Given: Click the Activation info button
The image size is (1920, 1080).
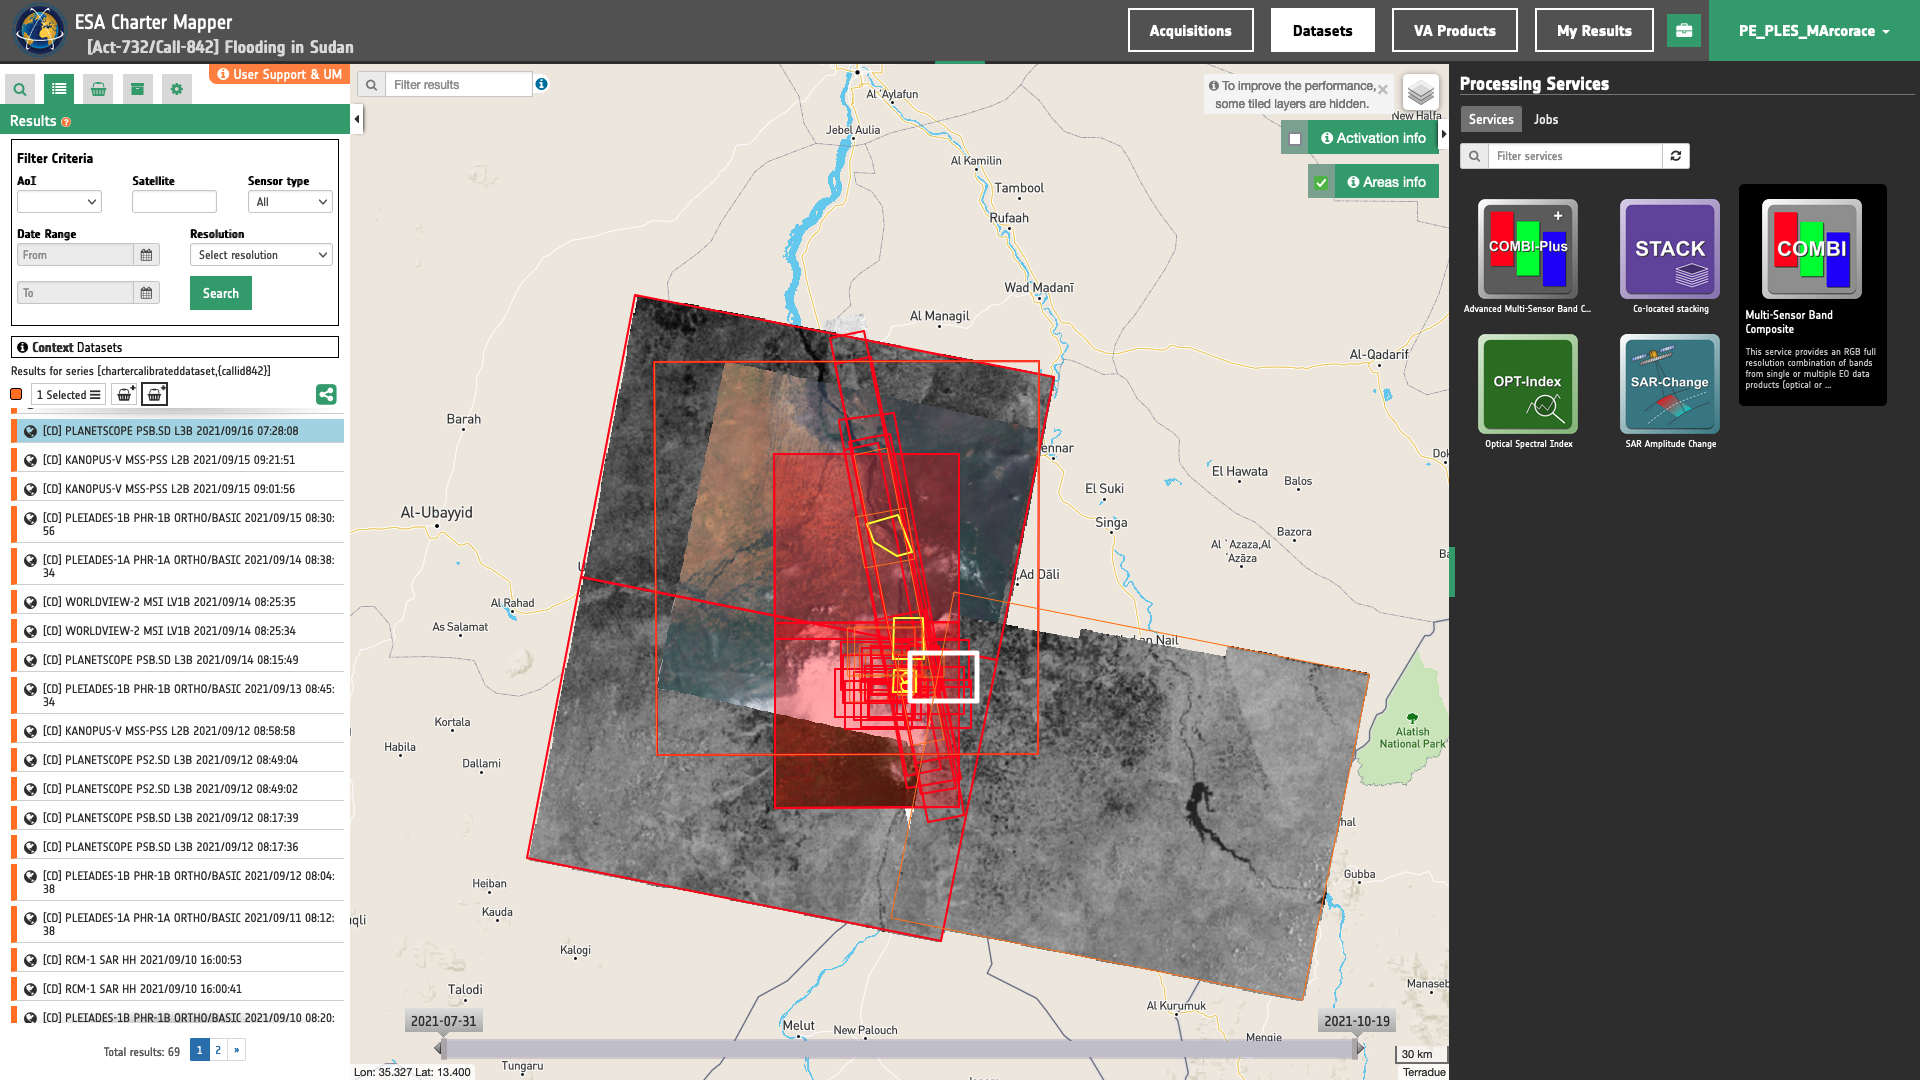Looking at the screenshot, I should [x=1373, y=138].
